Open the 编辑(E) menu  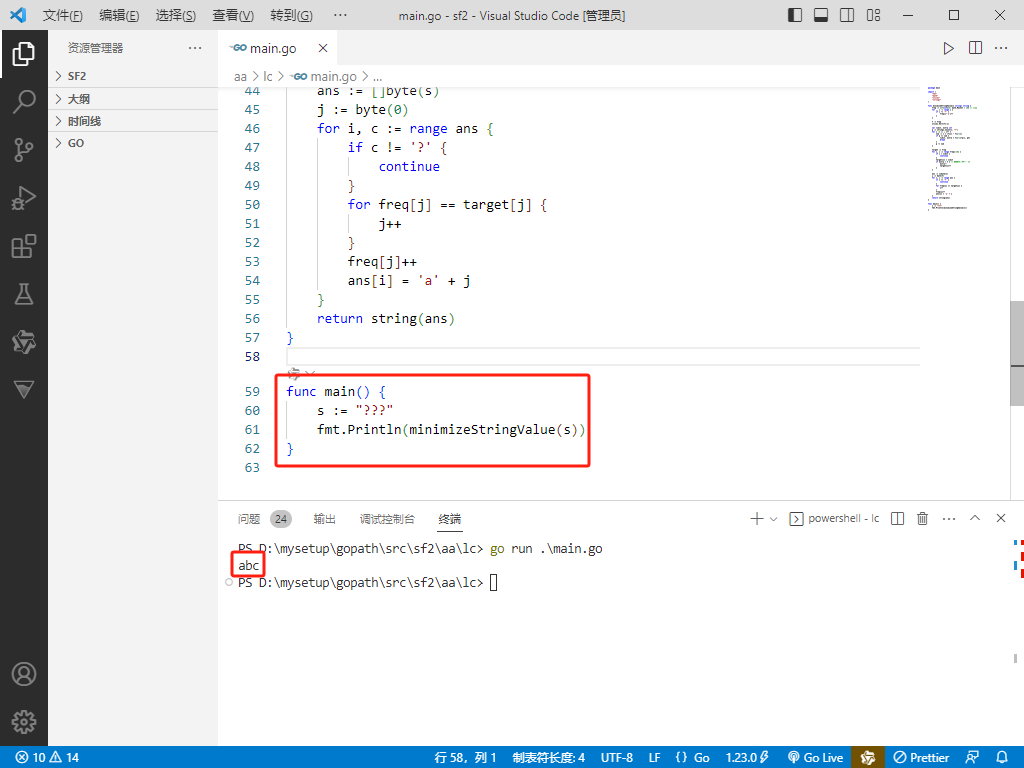[x=119, y=15]
